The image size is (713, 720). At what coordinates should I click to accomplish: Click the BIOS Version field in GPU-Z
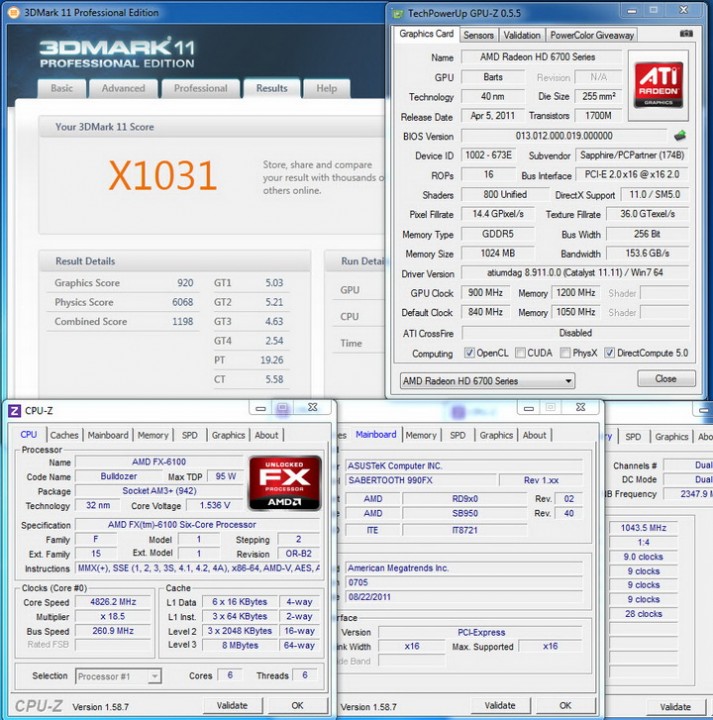(564, 135)
